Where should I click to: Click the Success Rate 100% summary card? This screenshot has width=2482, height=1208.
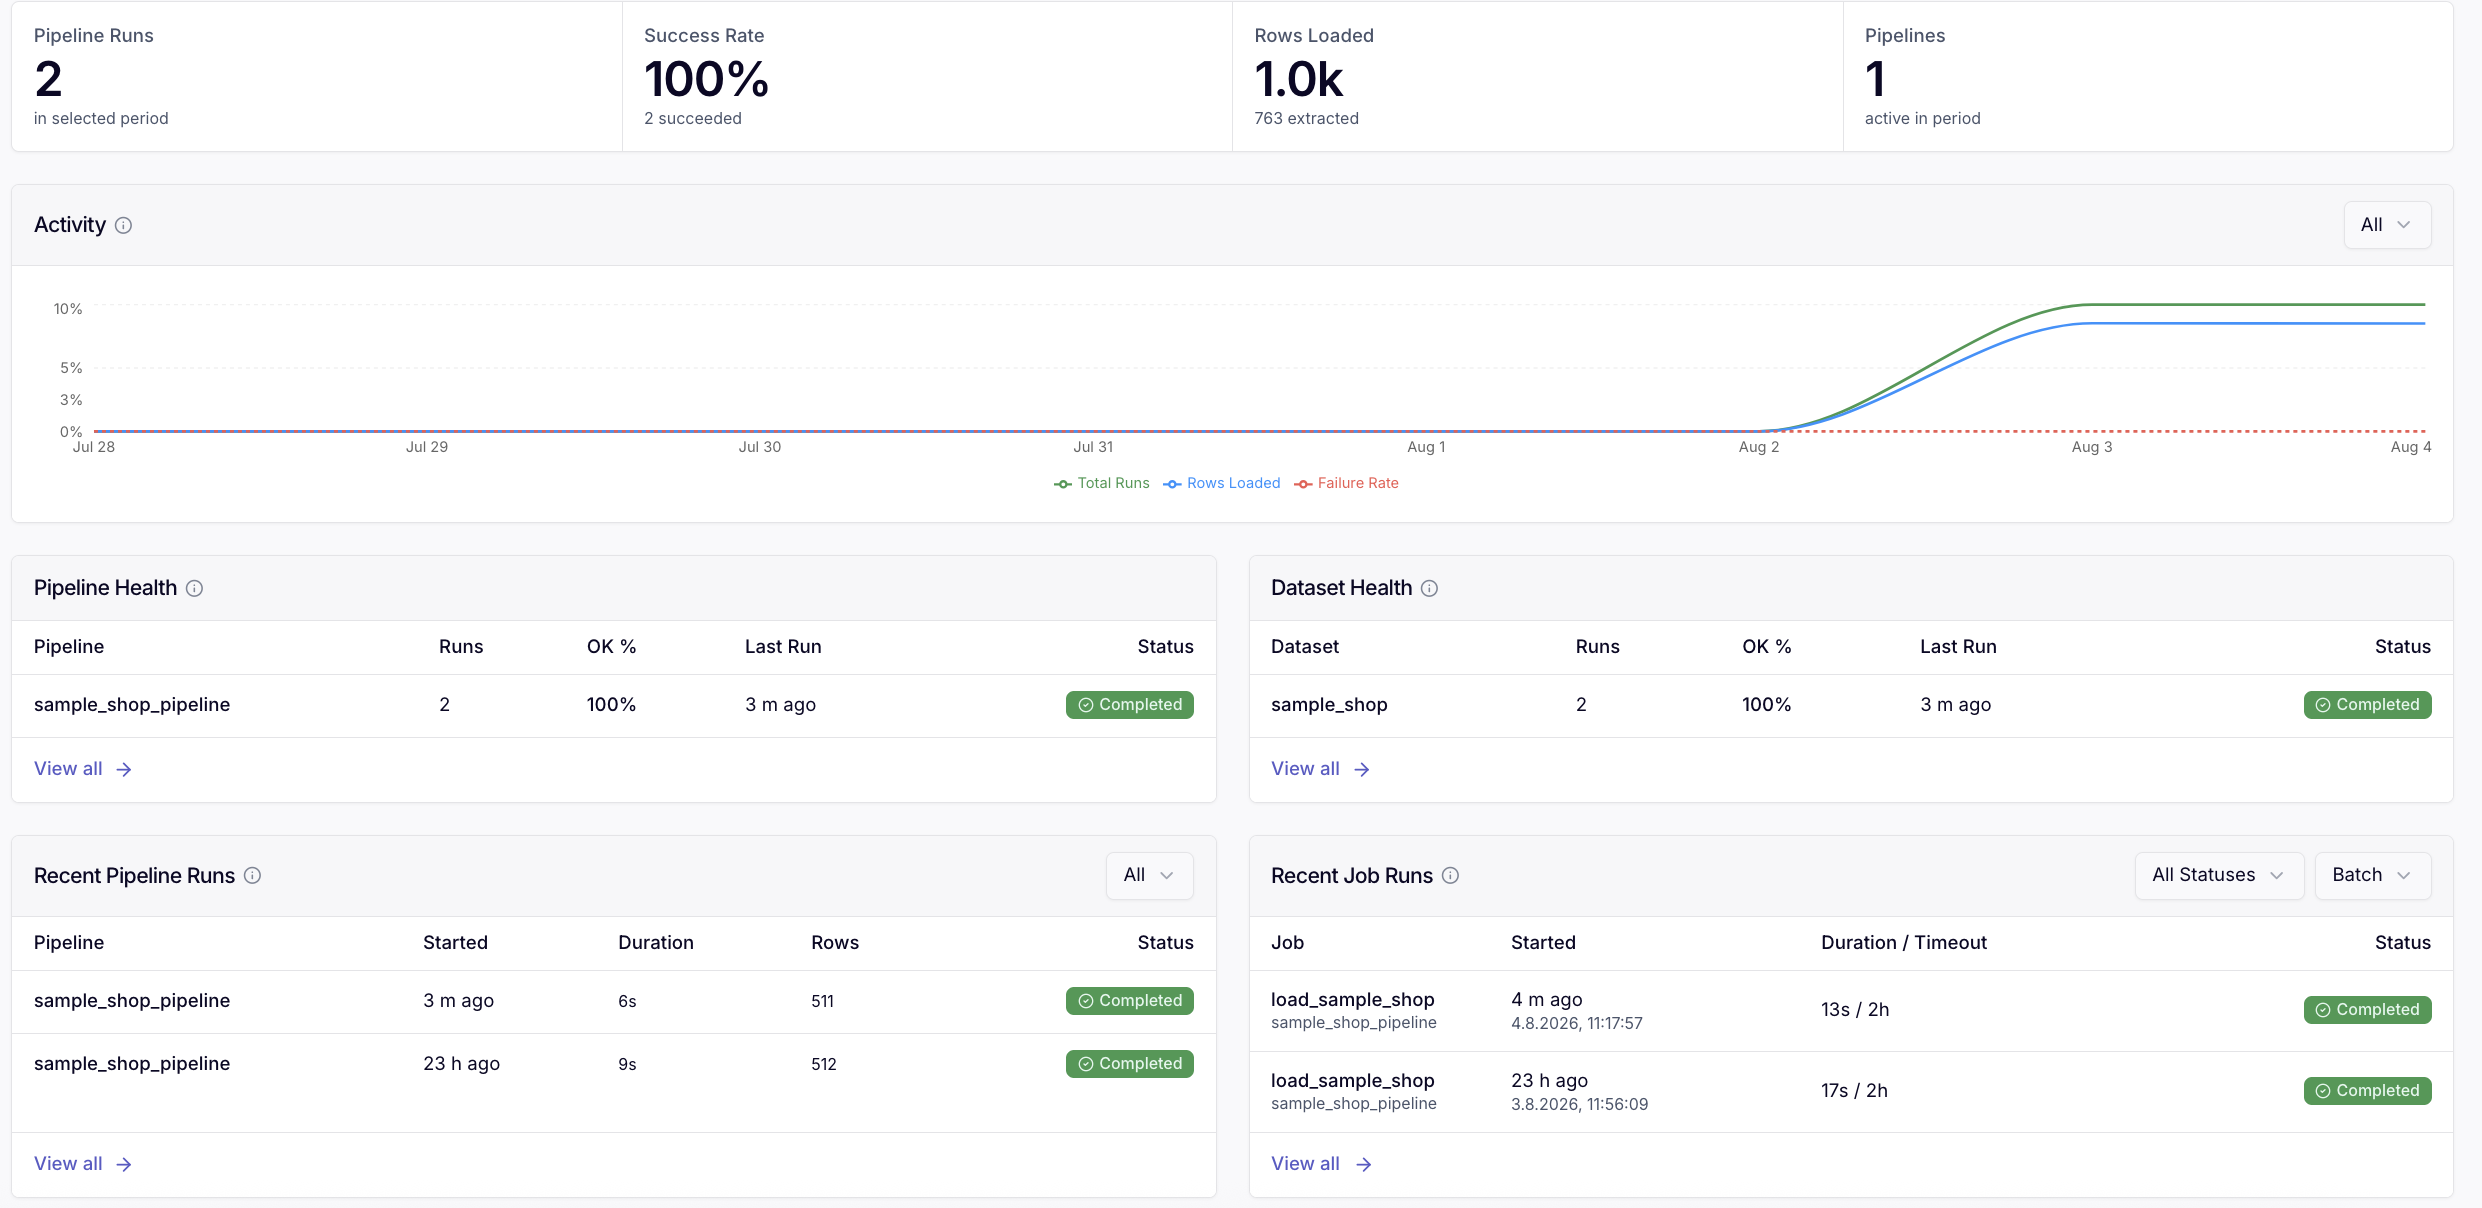pyautogui.click(x=927, y=77)
